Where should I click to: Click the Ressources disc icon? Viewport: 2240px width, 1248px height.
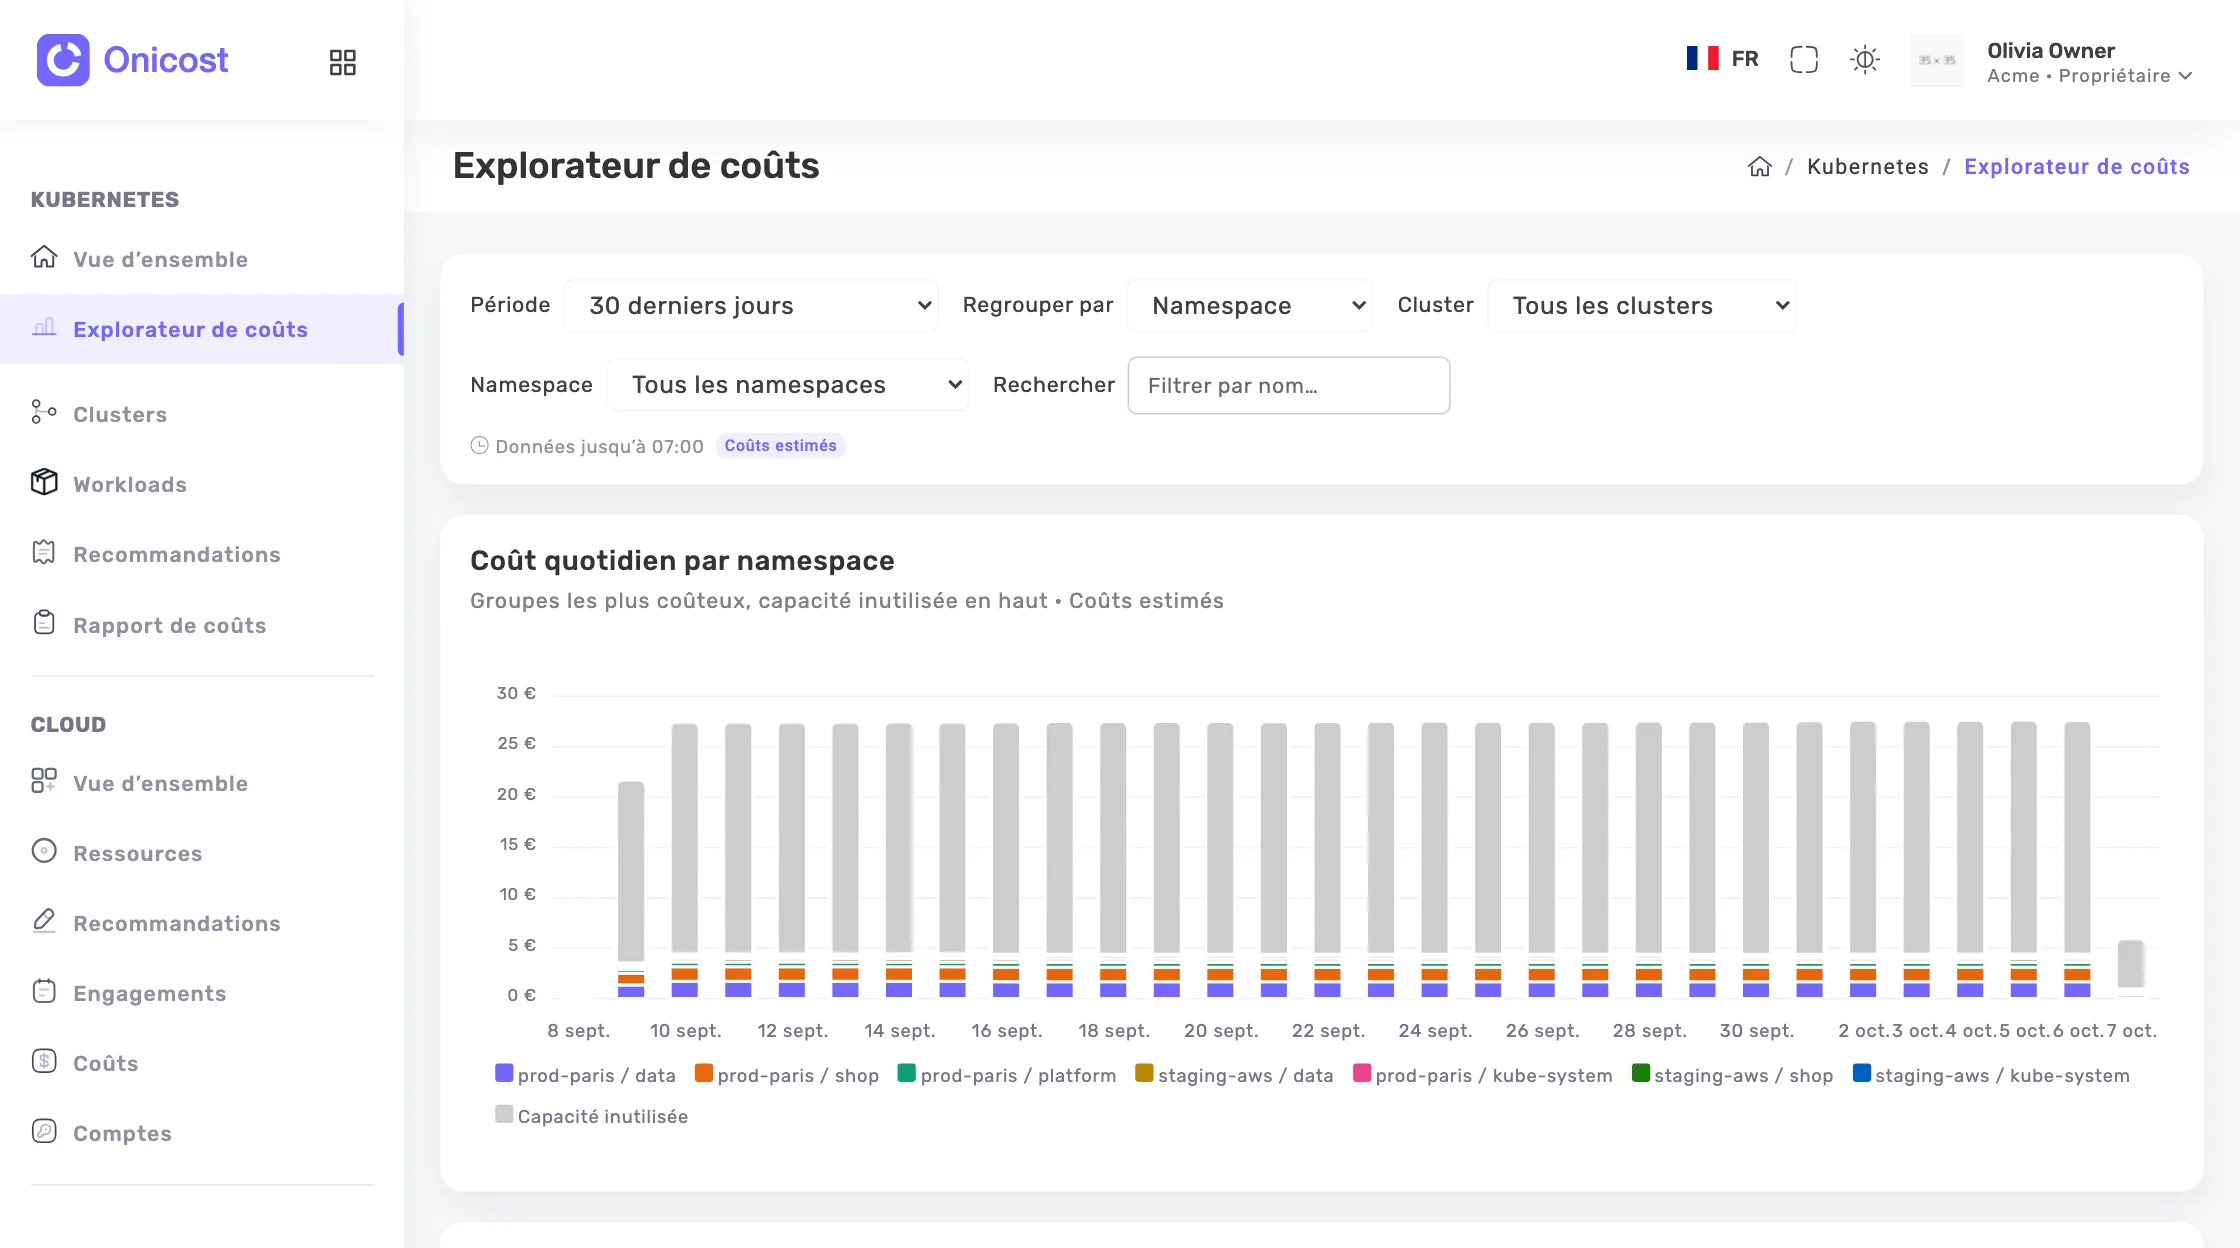pos(44,851)
